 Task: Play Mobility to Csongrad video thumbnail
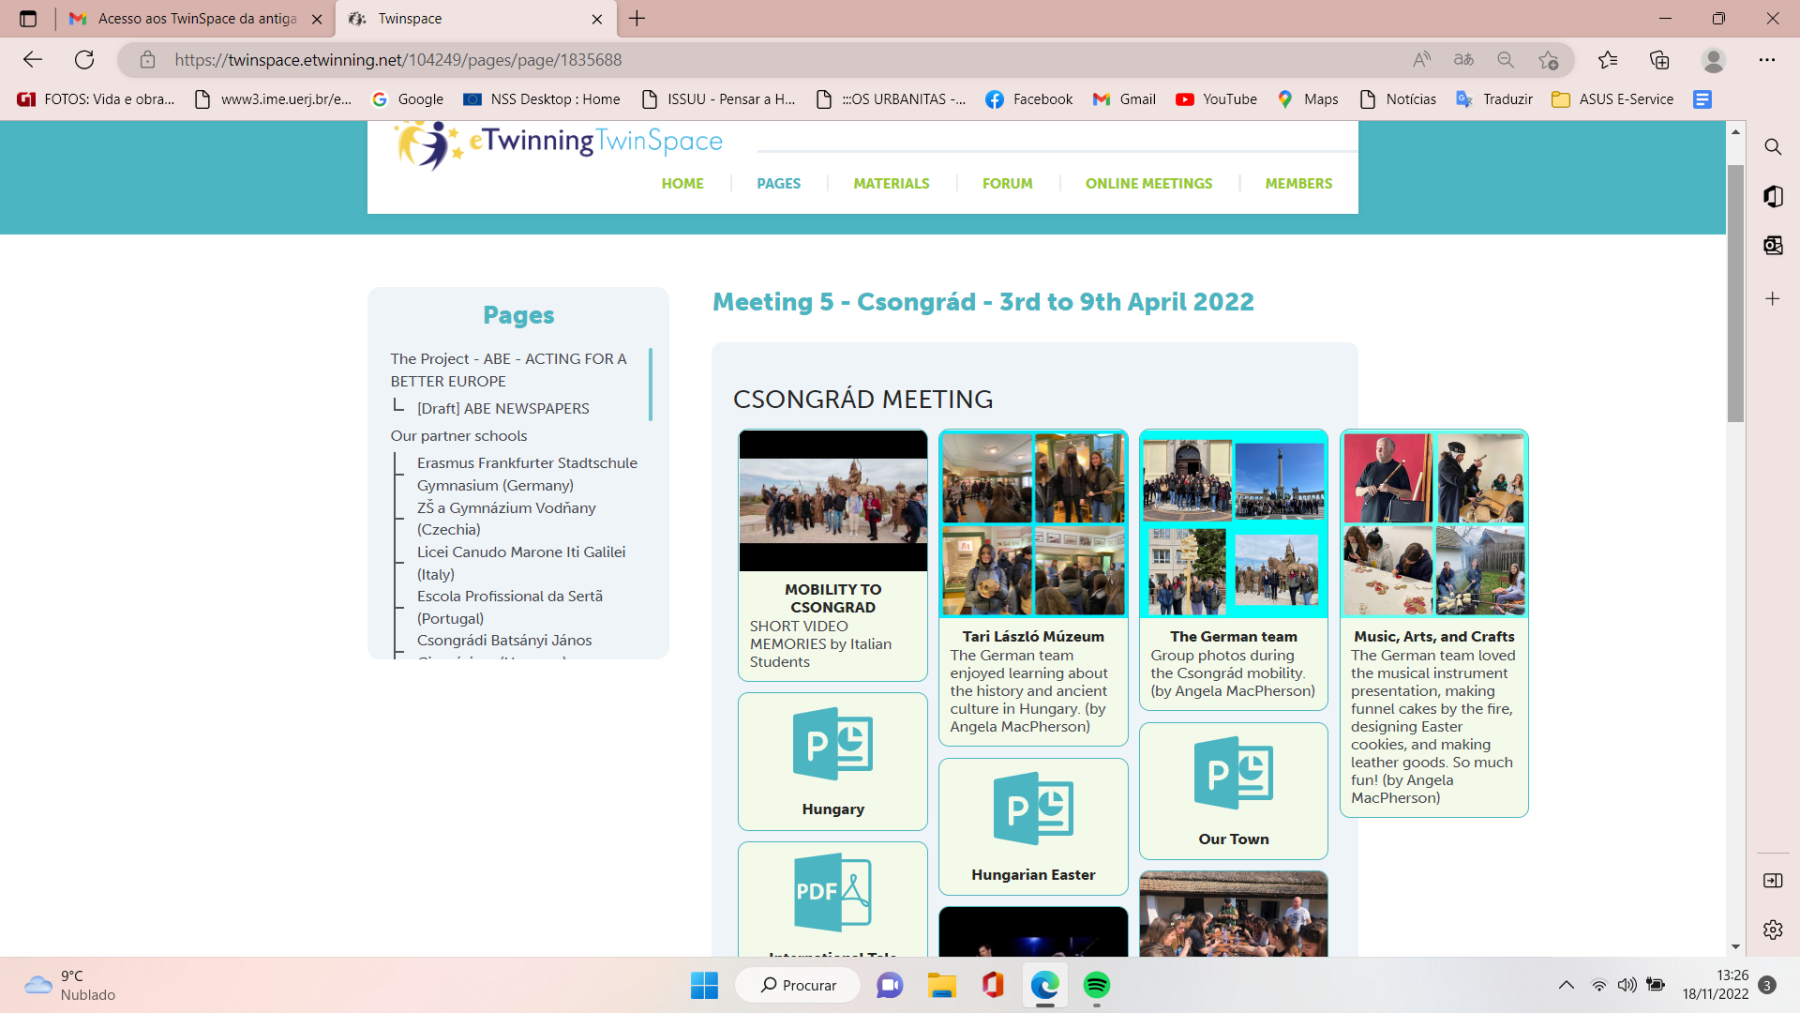tap(833, 501)
